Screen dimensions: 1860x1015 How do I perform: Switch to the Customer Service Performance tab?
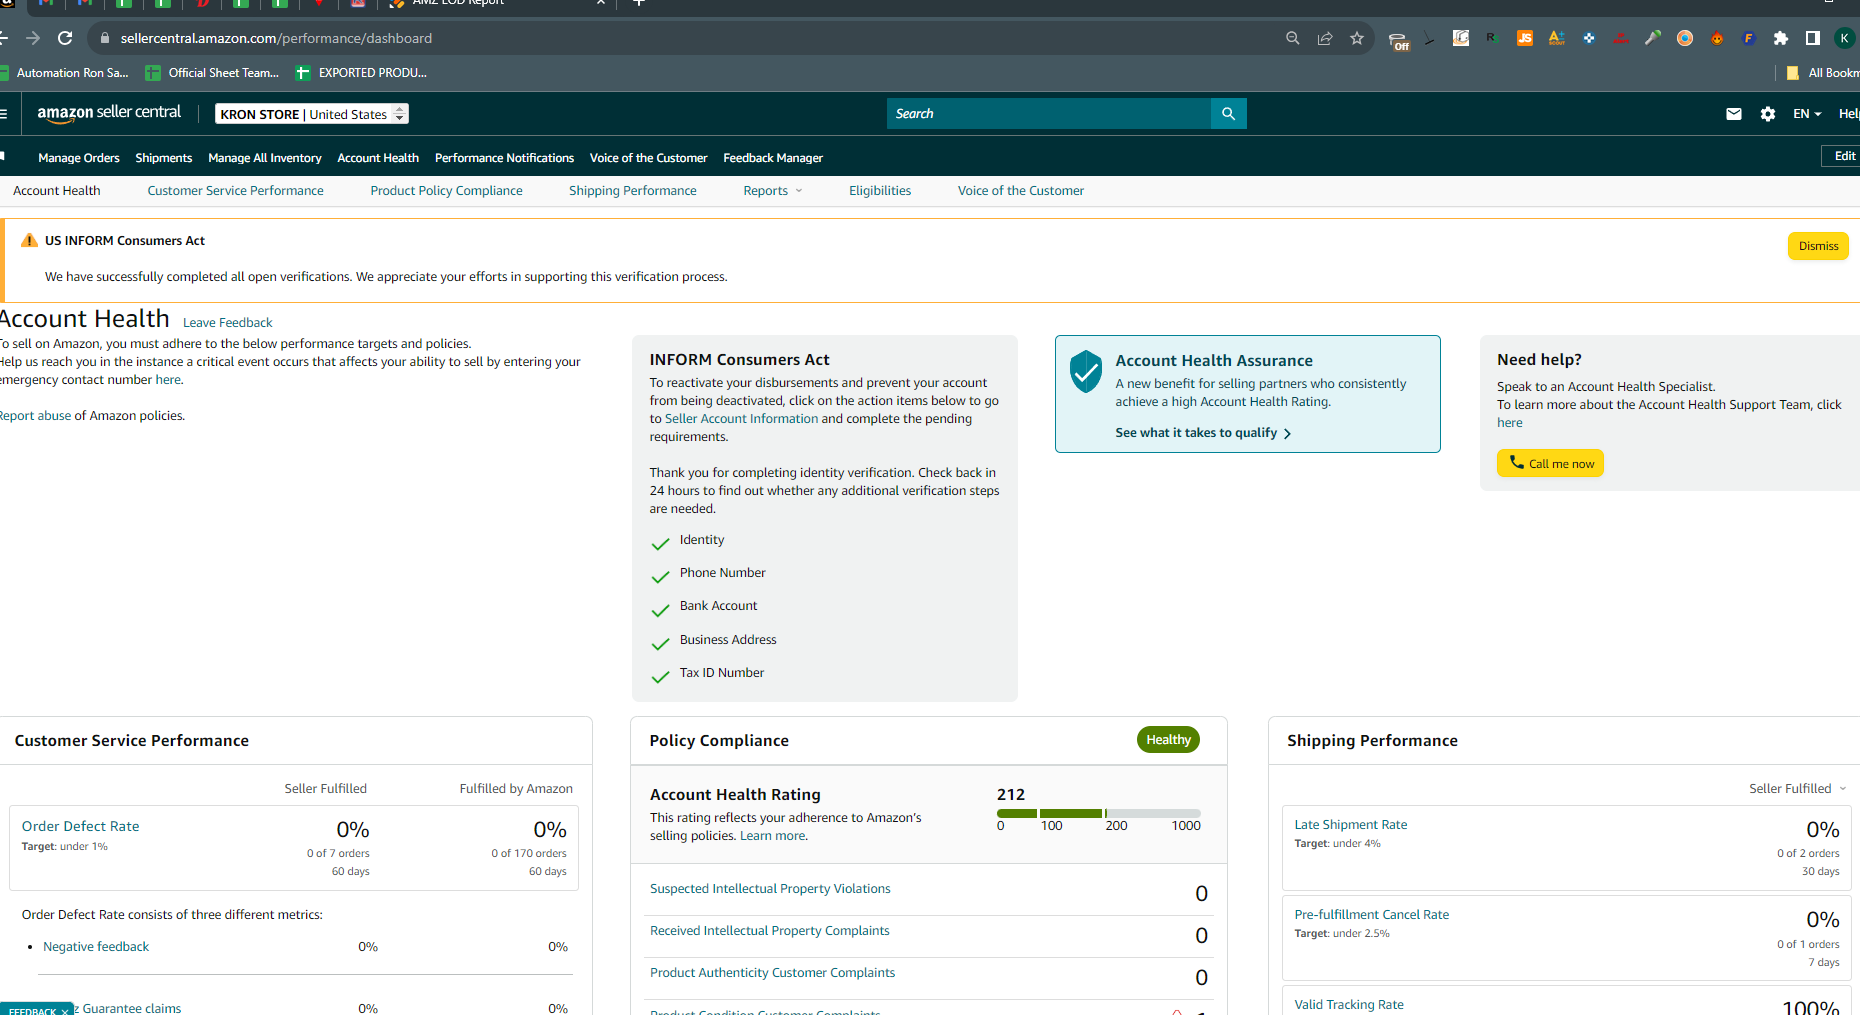click(236, 191)
